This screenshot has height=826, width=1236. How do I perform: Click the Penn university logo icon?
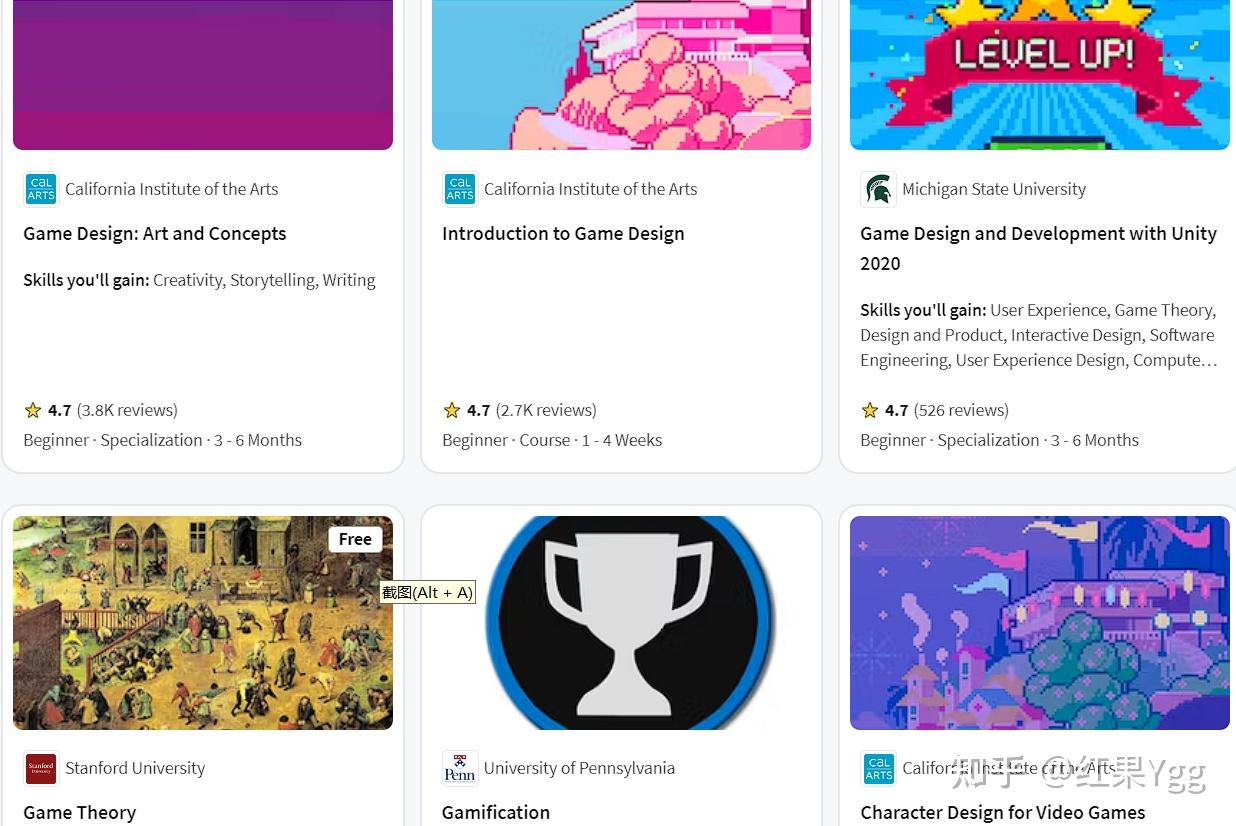460,768
